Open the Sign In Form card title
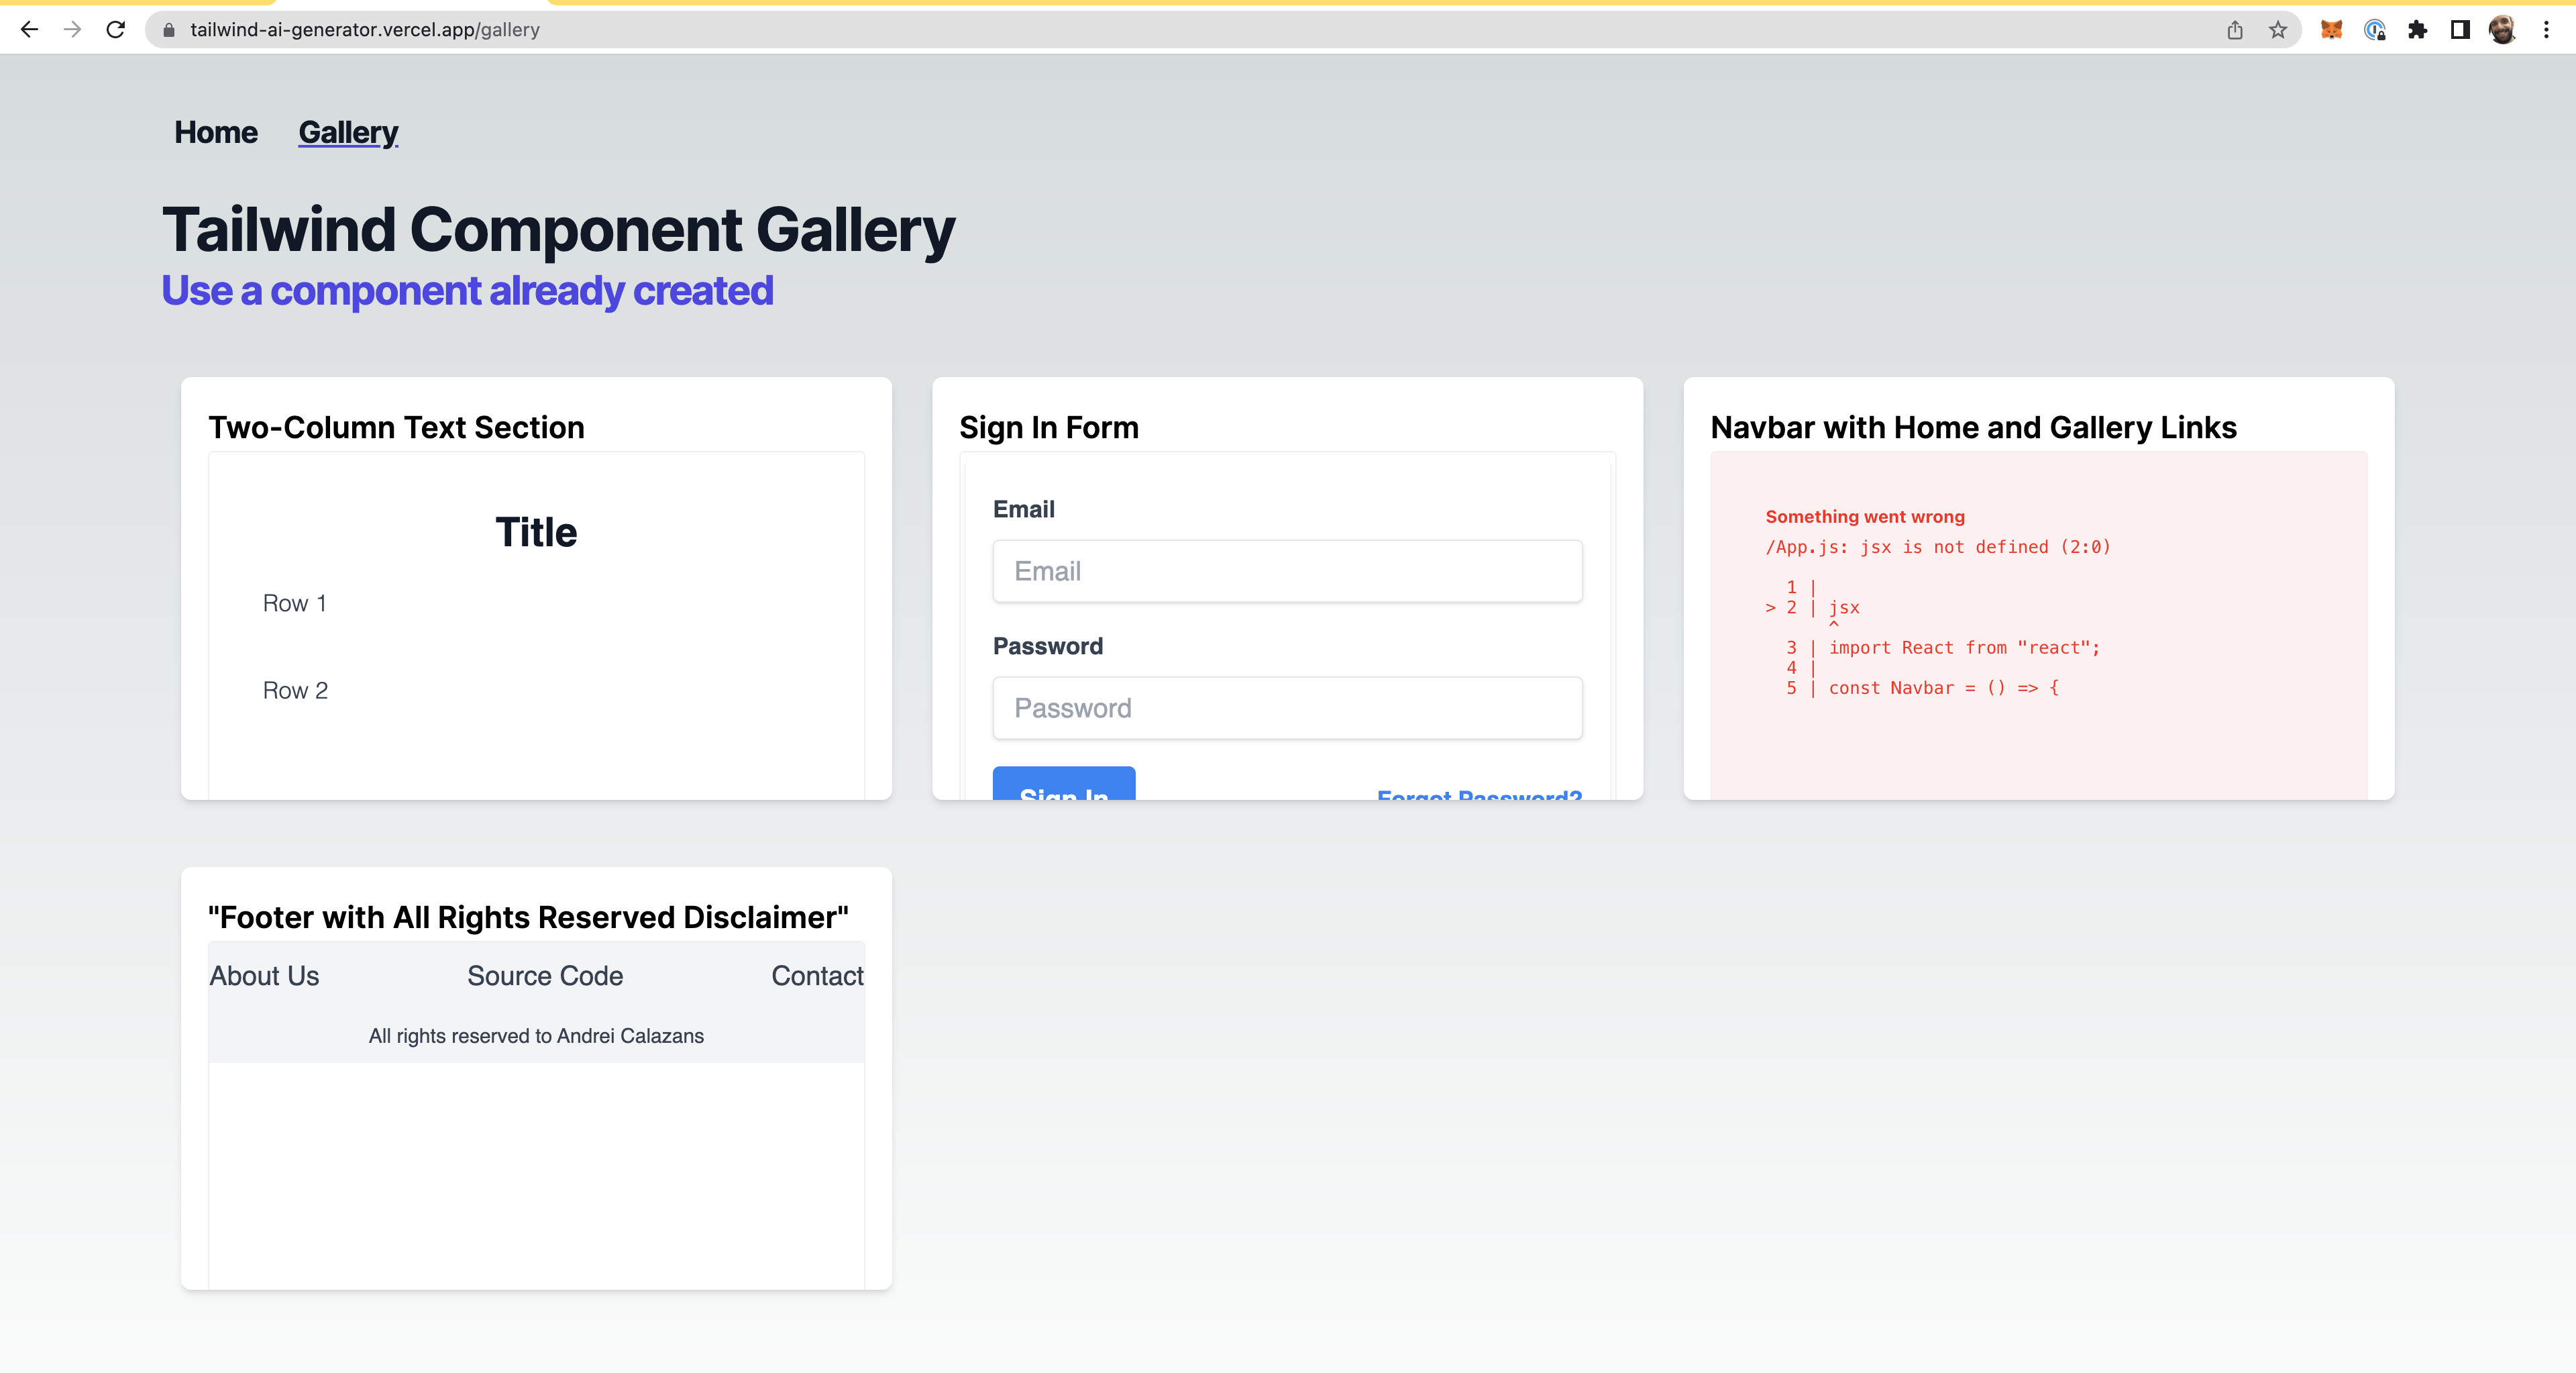 click(1049, 427)
